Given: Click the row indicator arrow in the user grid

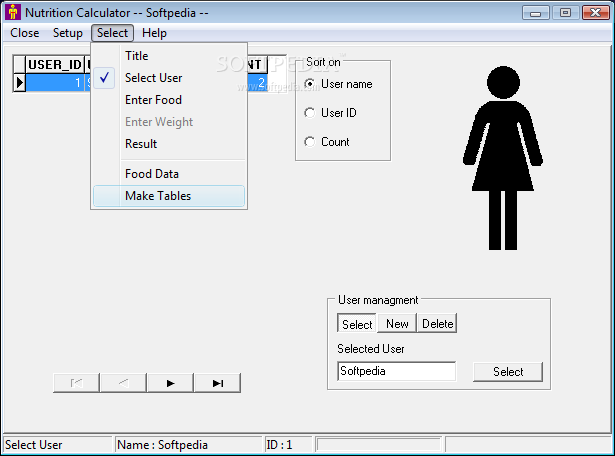Looking at the screenshot, I should [x=19, y=83].
